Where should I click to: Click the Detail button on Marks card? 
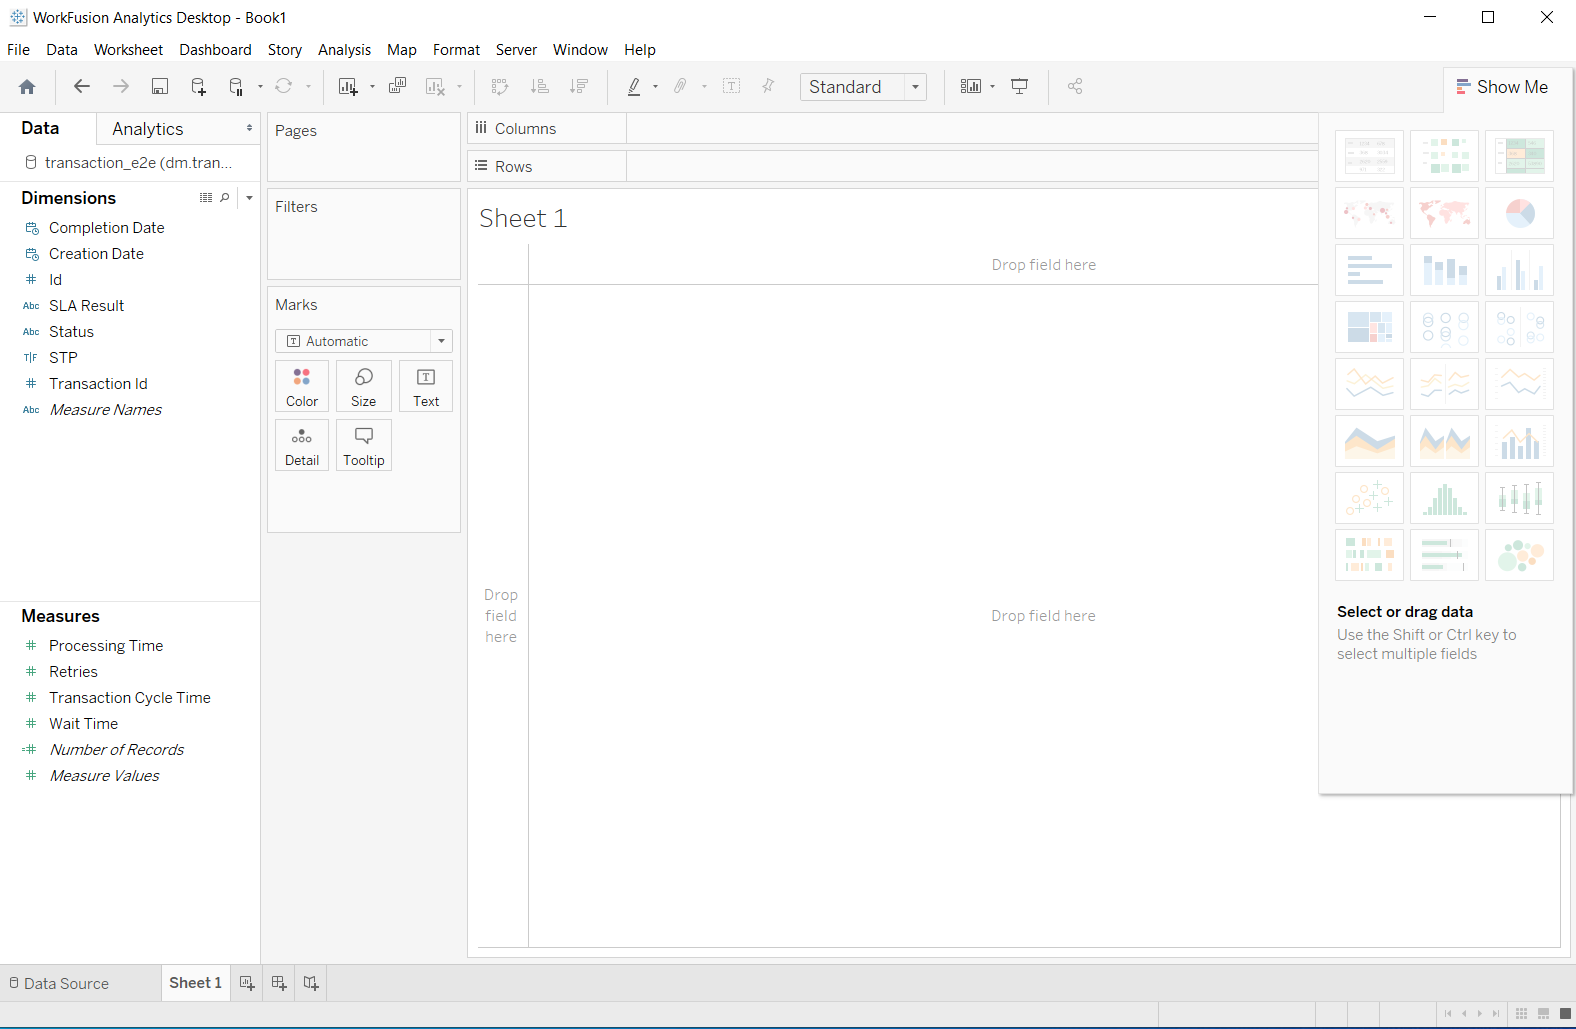302,446
